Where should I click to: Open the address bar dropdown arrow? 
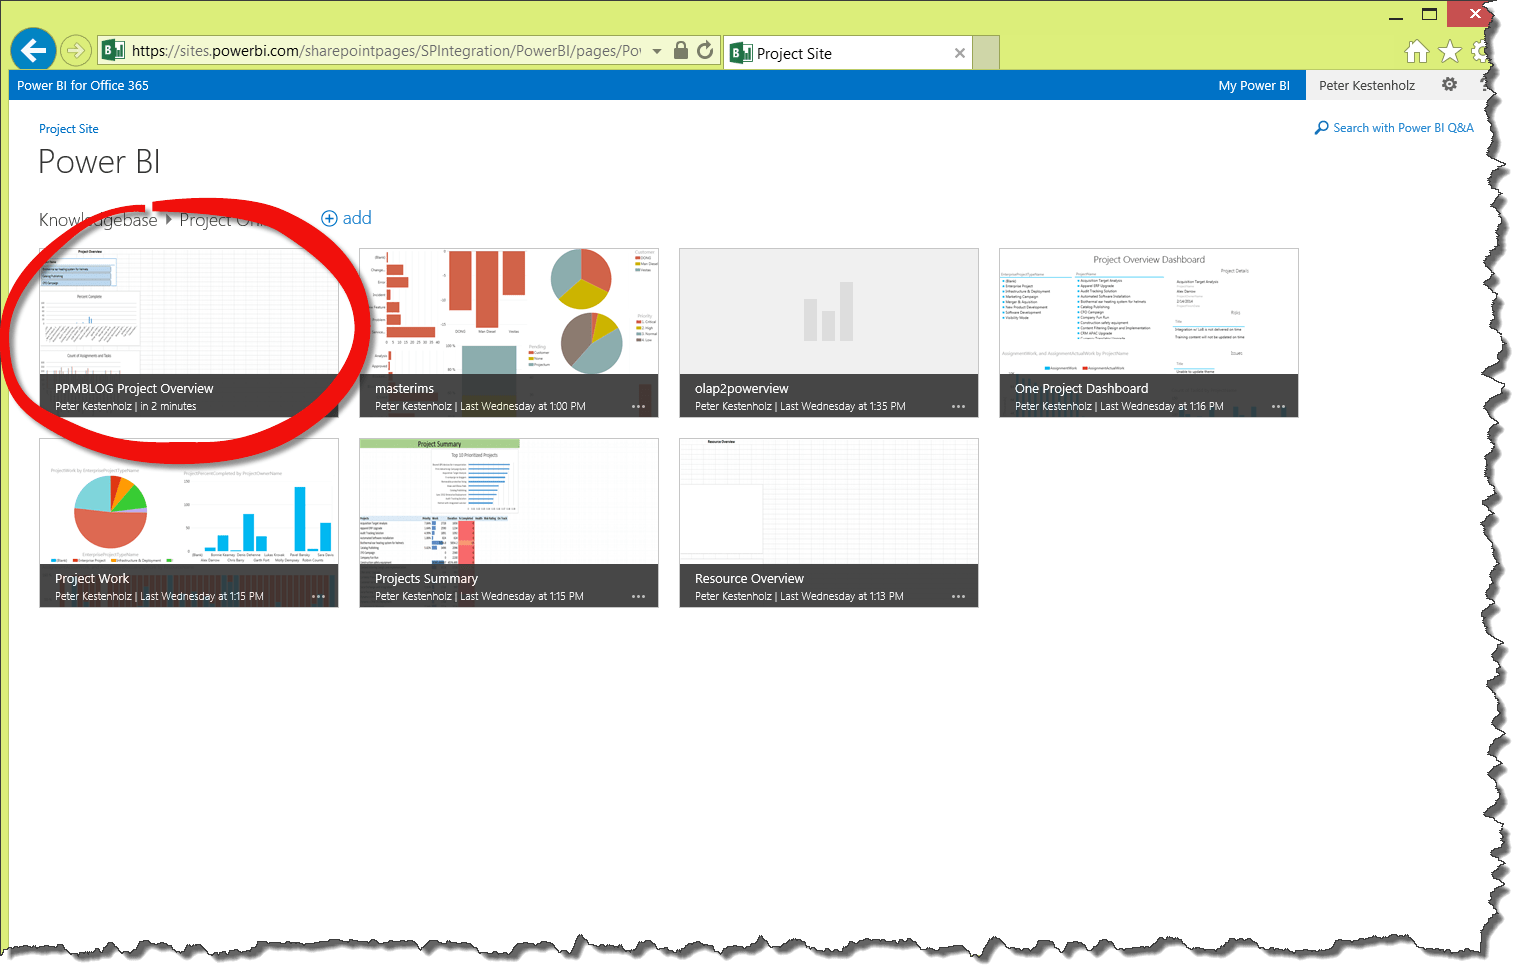657,51
